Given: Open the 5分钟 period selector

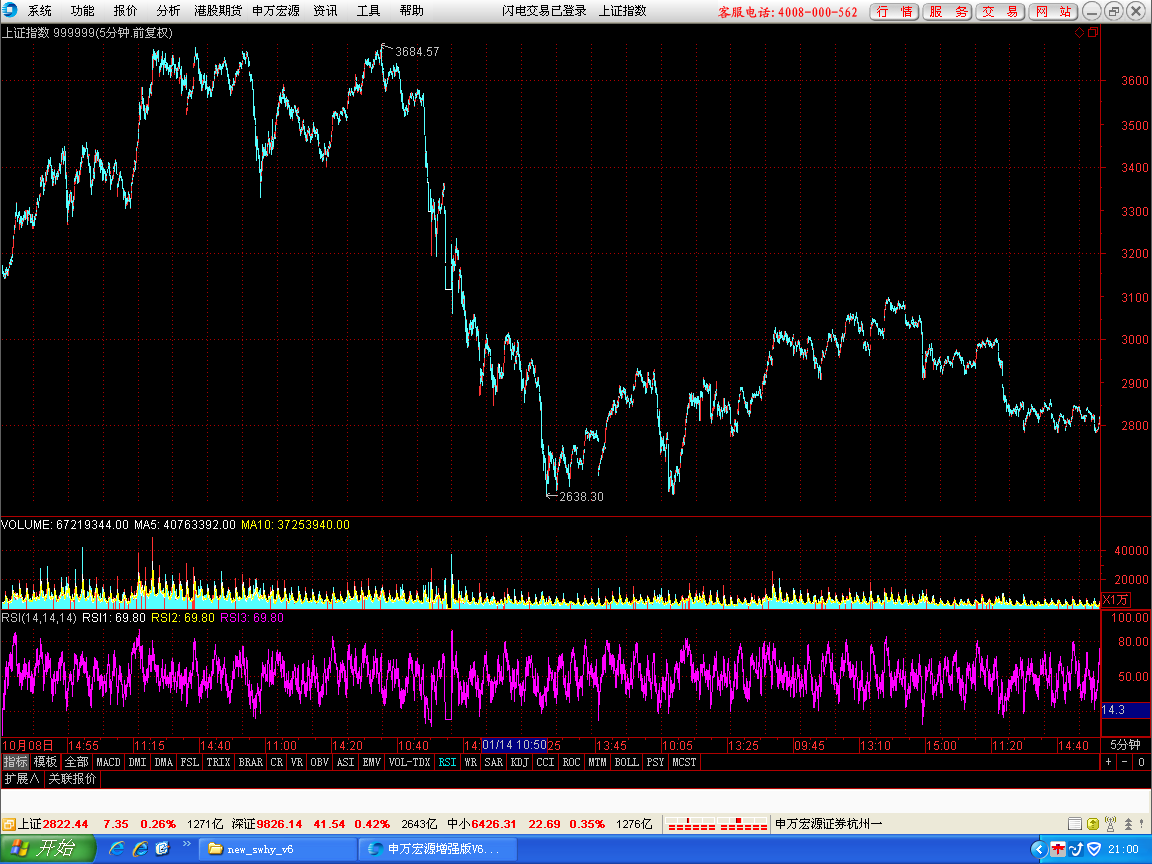Looking at the screenshot, I should click(x=1125, y=744).
